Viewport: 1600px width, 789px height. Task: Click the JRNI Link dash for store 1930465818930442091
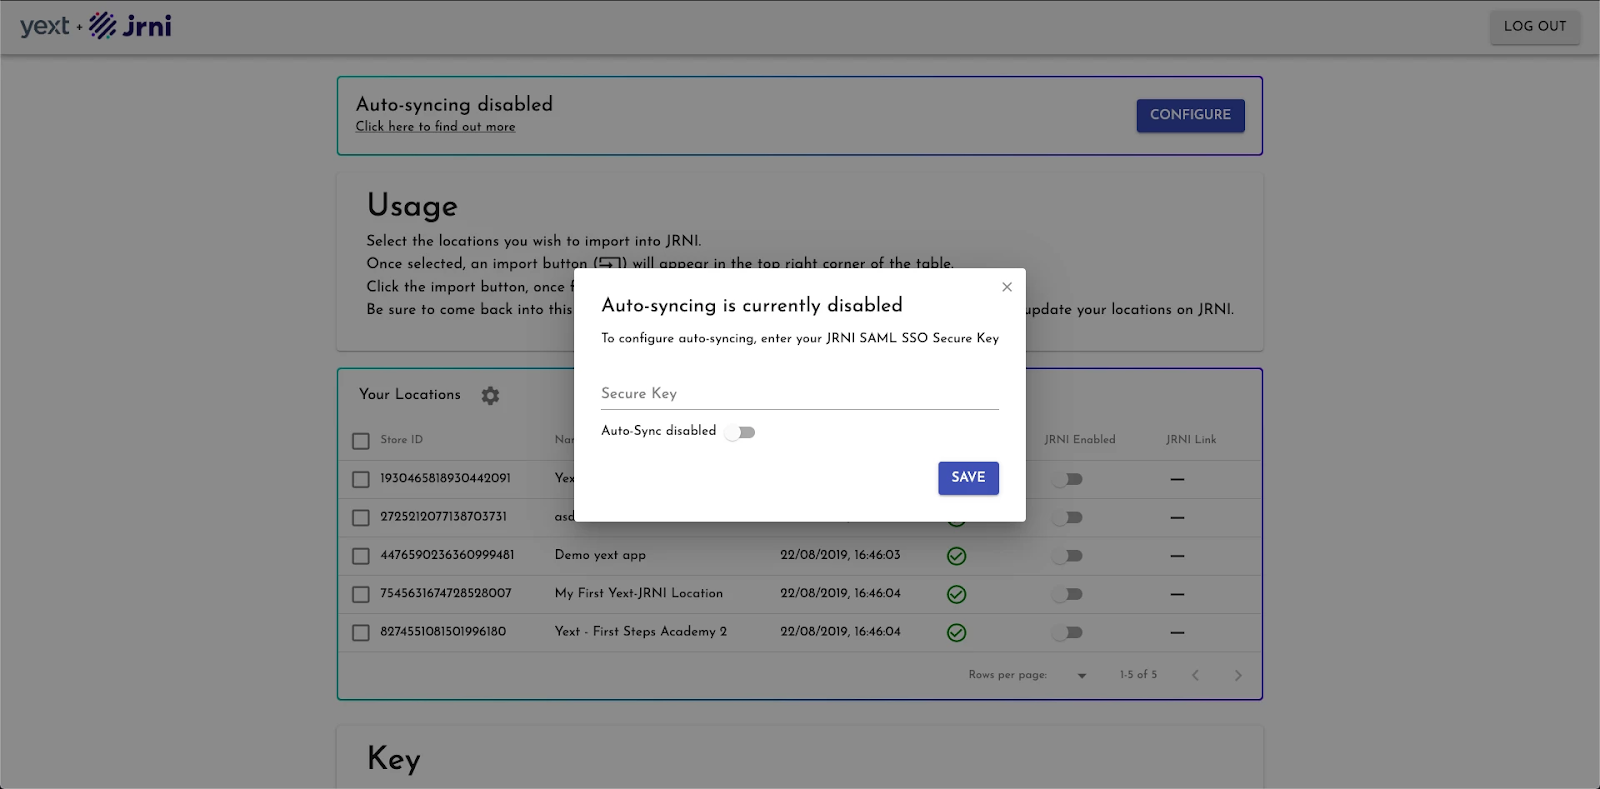point(1177,480)
